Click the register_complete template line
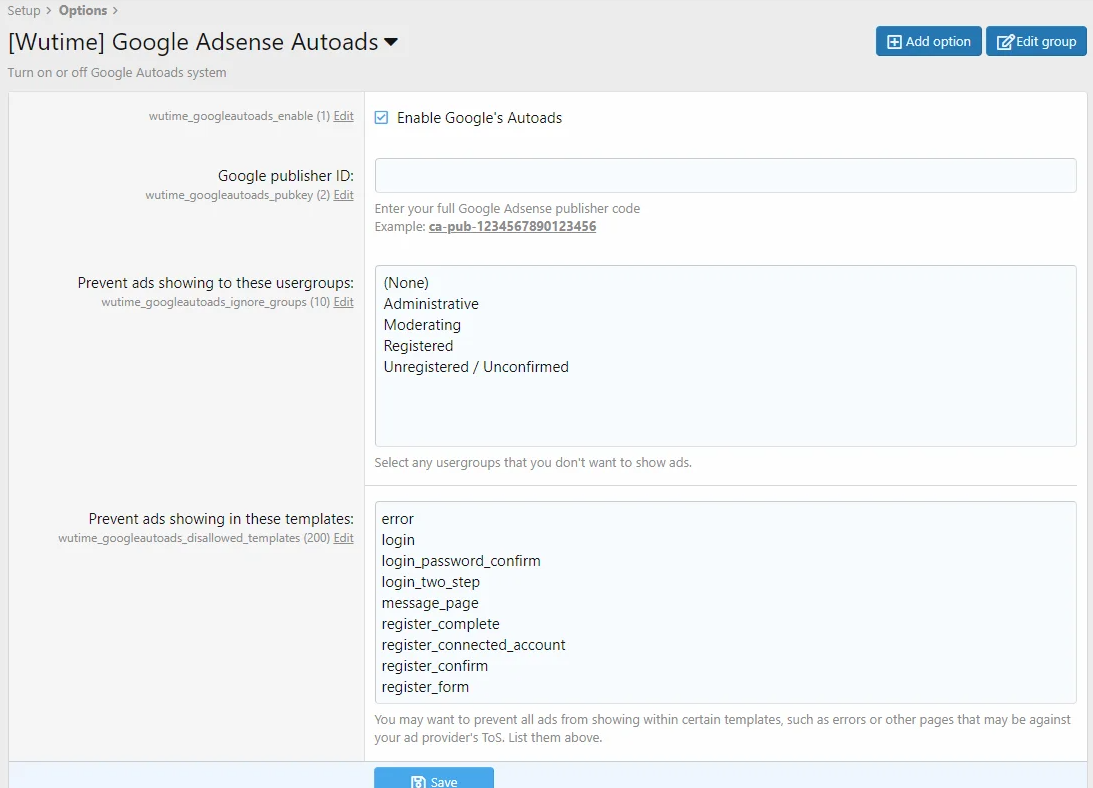1093x788 pixels. [x=441, y=623]
